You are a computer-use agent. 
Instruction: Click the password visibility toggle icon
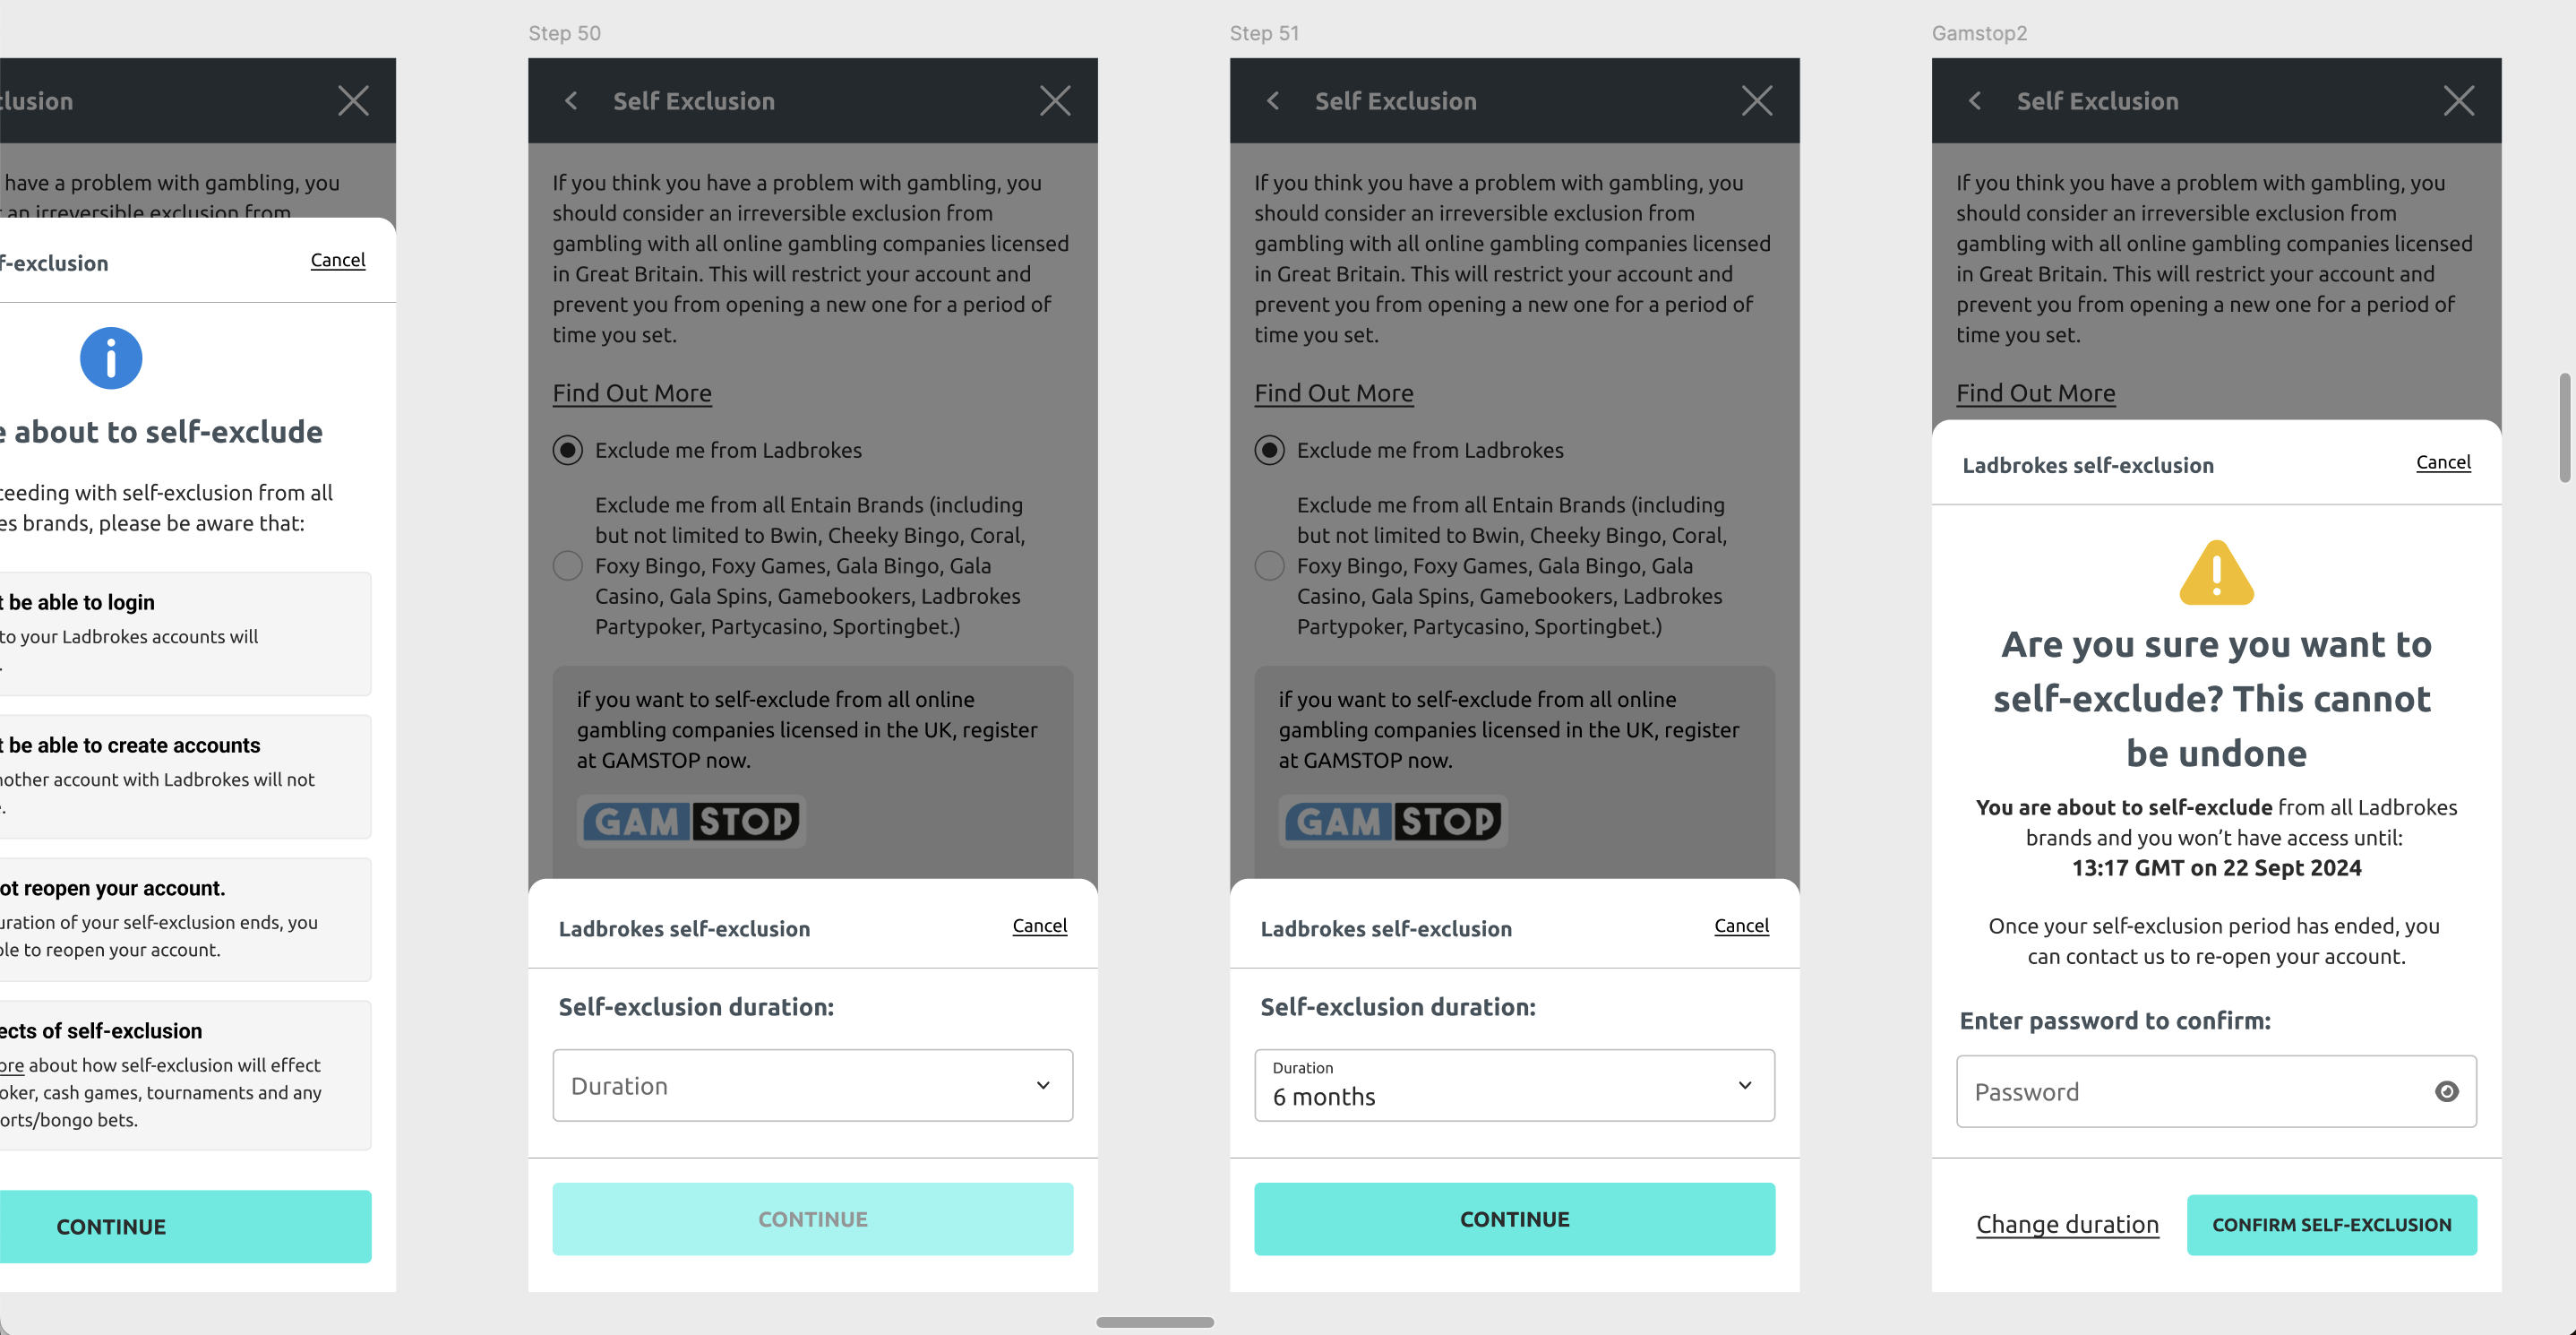tap(2445, 1090)
